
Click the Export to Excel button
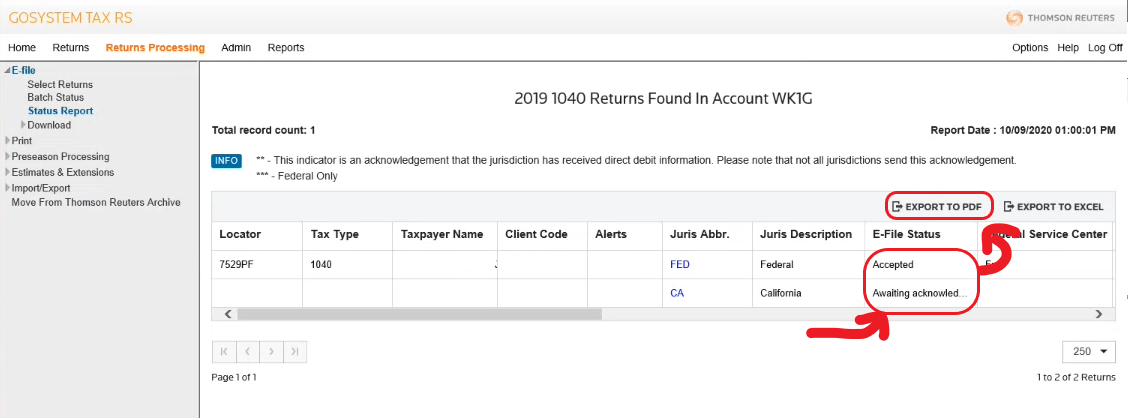(1053, 206)
